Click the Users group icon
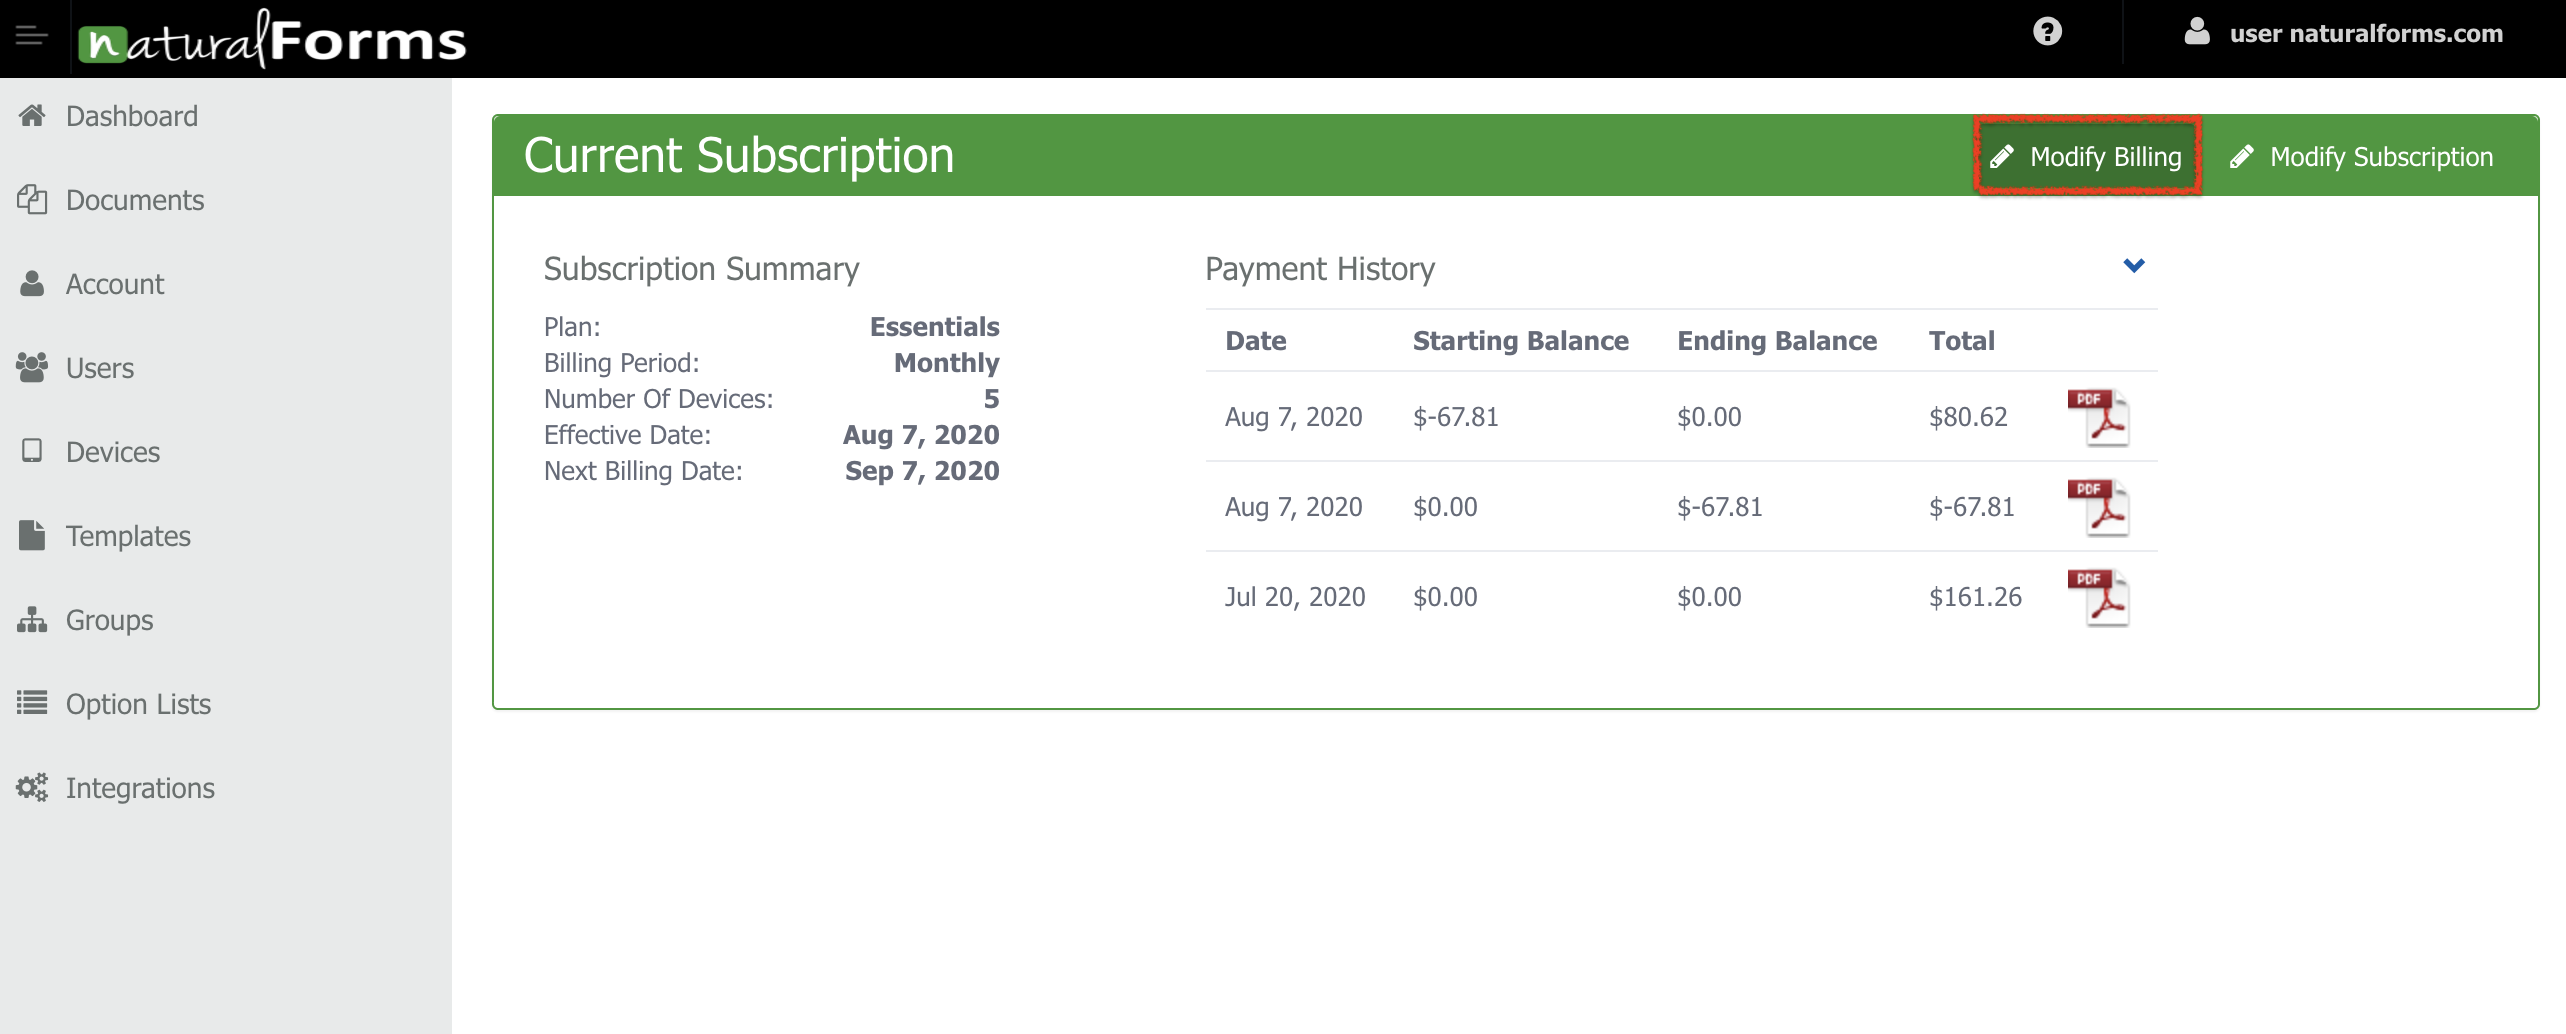The height and width of the screenshot is (1034, 2566). coord(32,368)
